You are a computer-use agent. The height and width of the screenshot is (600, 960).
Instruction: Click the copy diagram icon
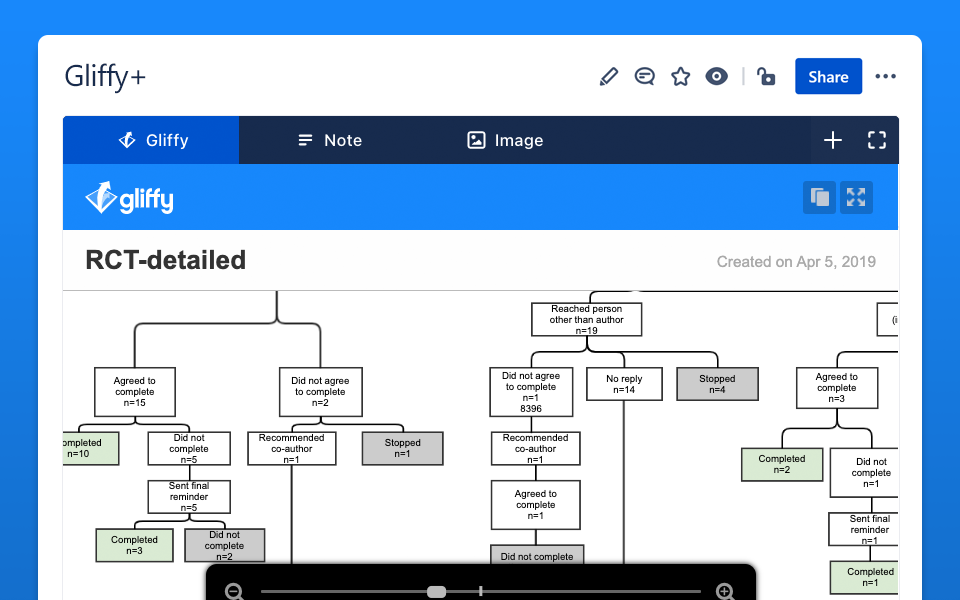(x=819, y=197)
